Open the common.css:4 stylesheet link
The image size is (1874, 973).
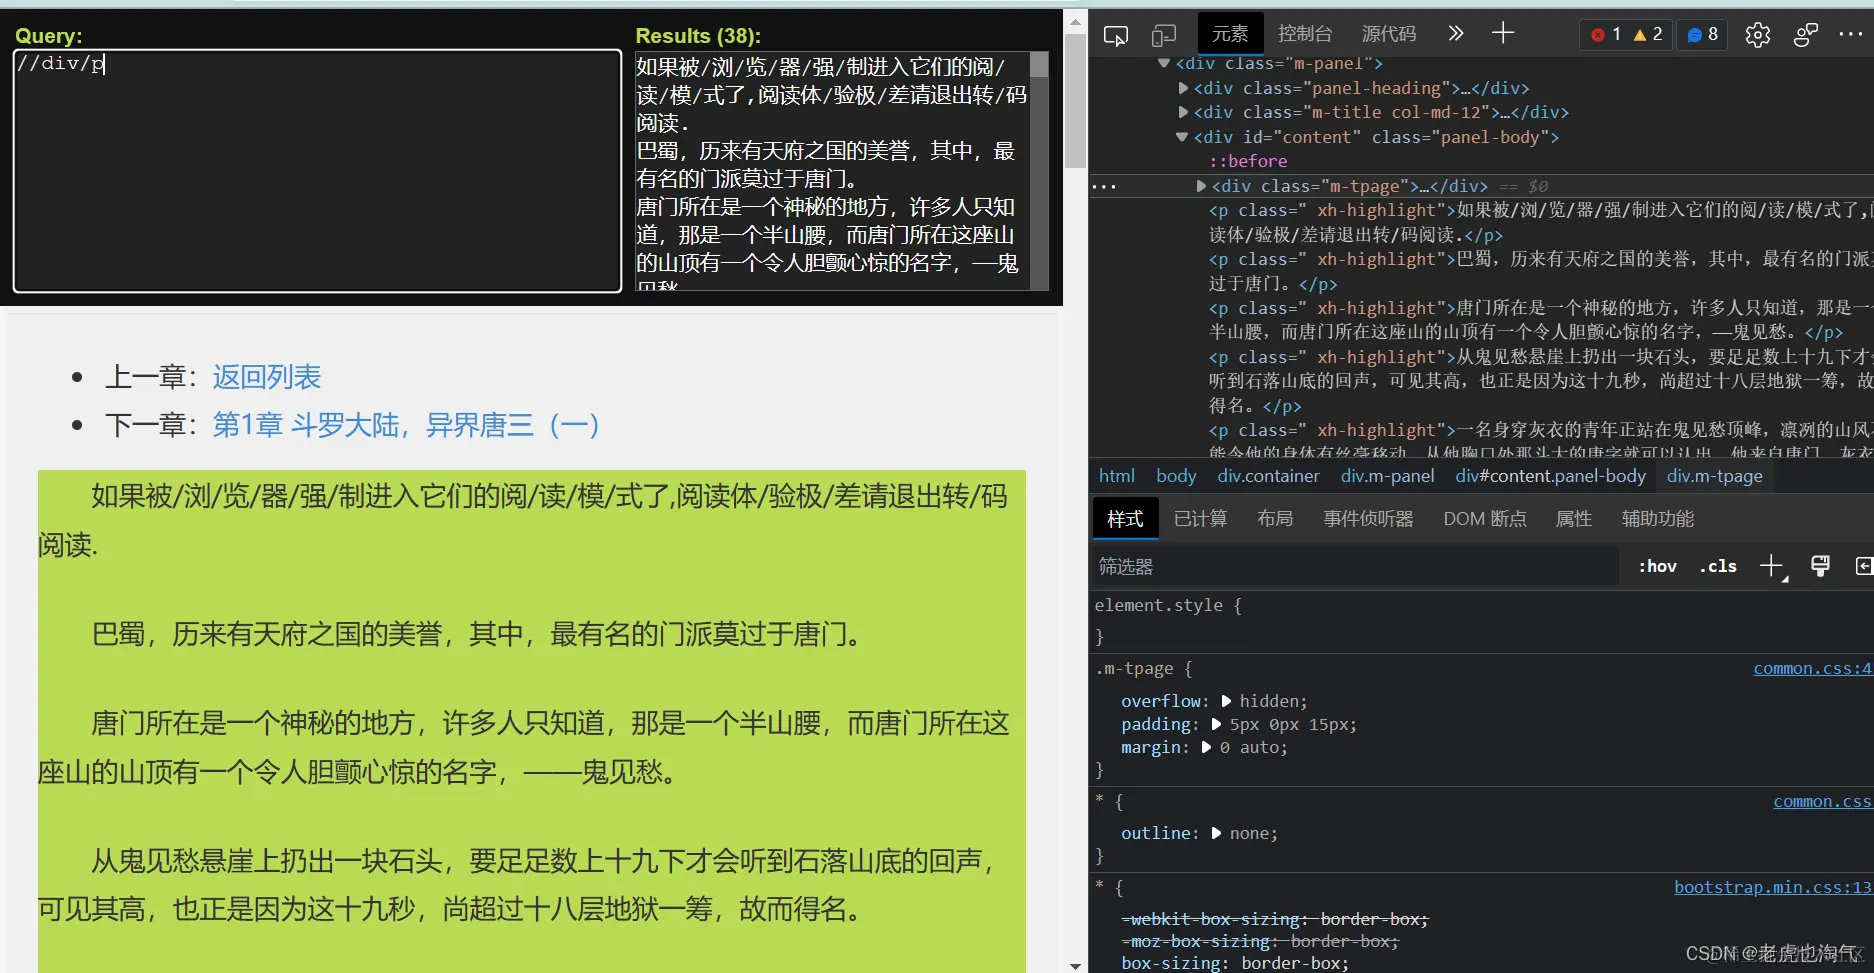click(x=1812, y=668)
